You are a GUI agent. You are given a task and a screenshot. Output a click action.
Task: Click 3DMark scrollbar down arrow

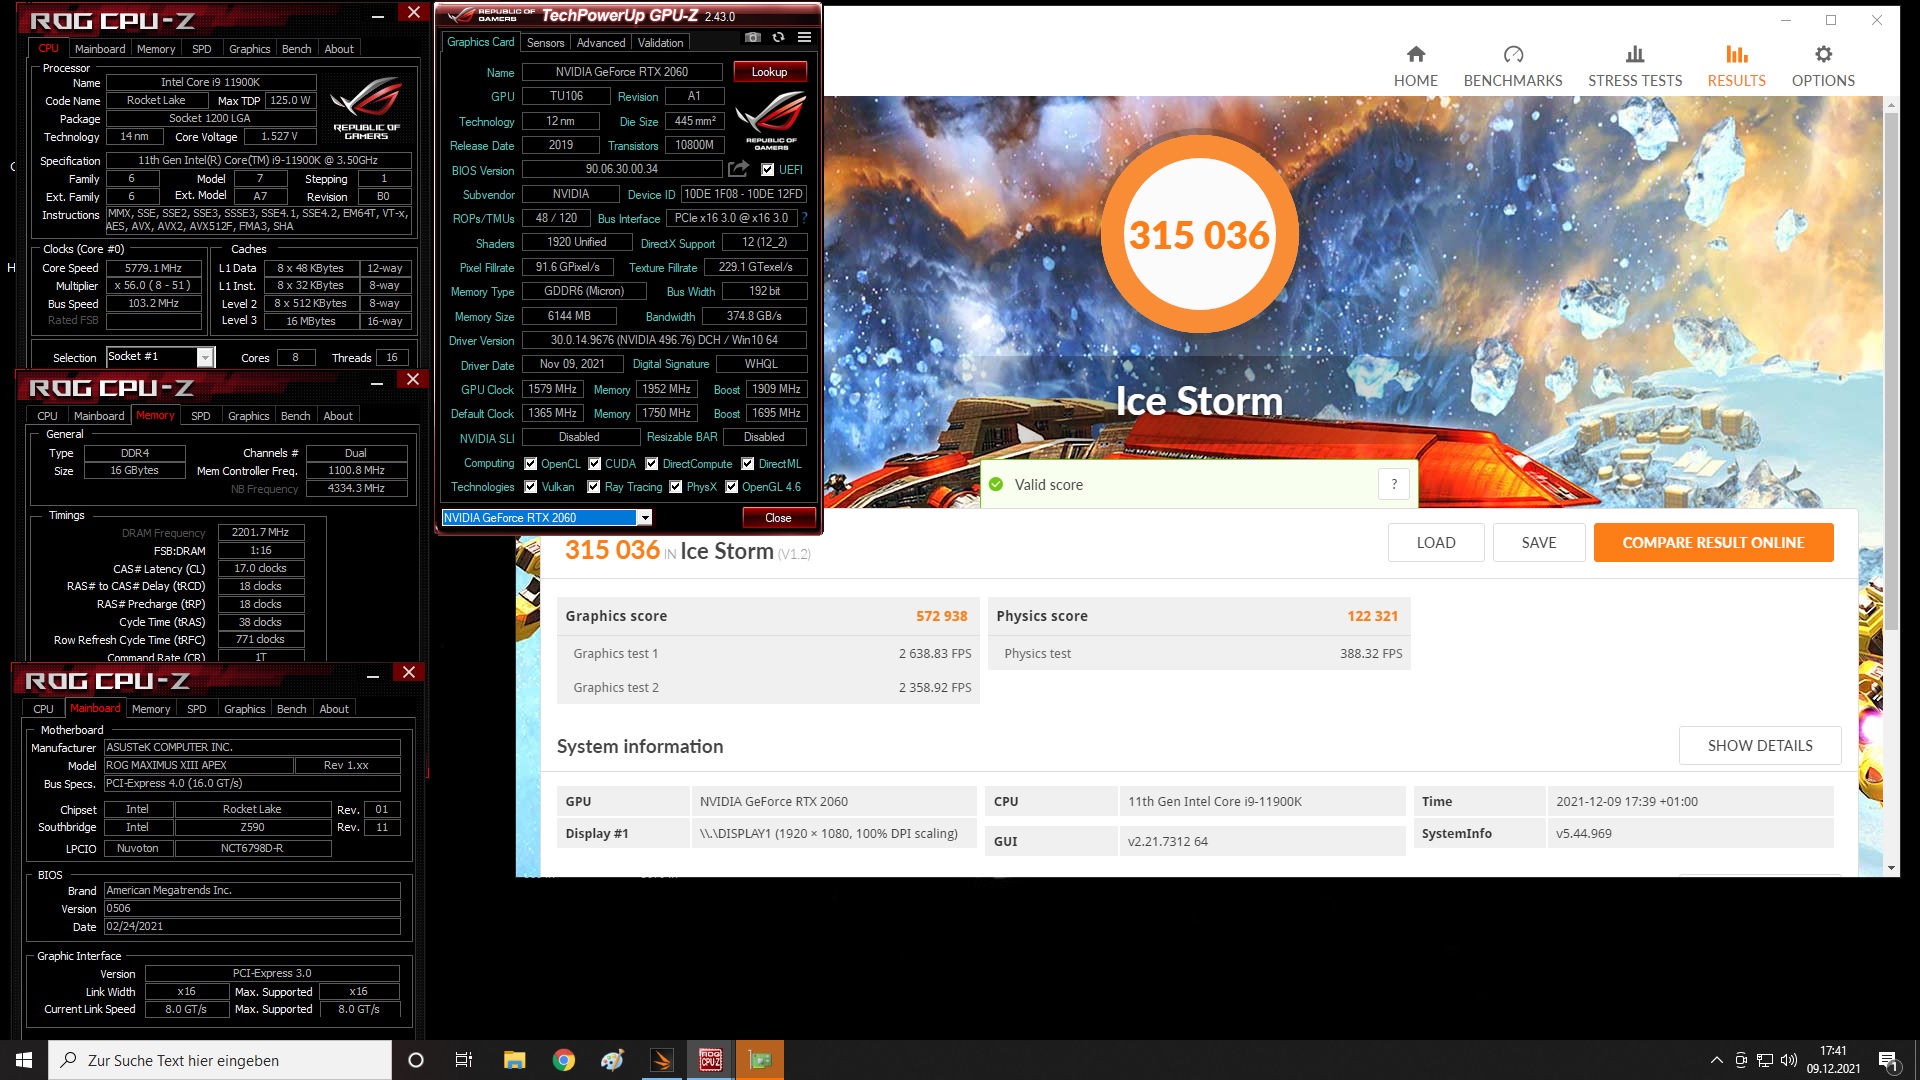[x=1891, y=868]
